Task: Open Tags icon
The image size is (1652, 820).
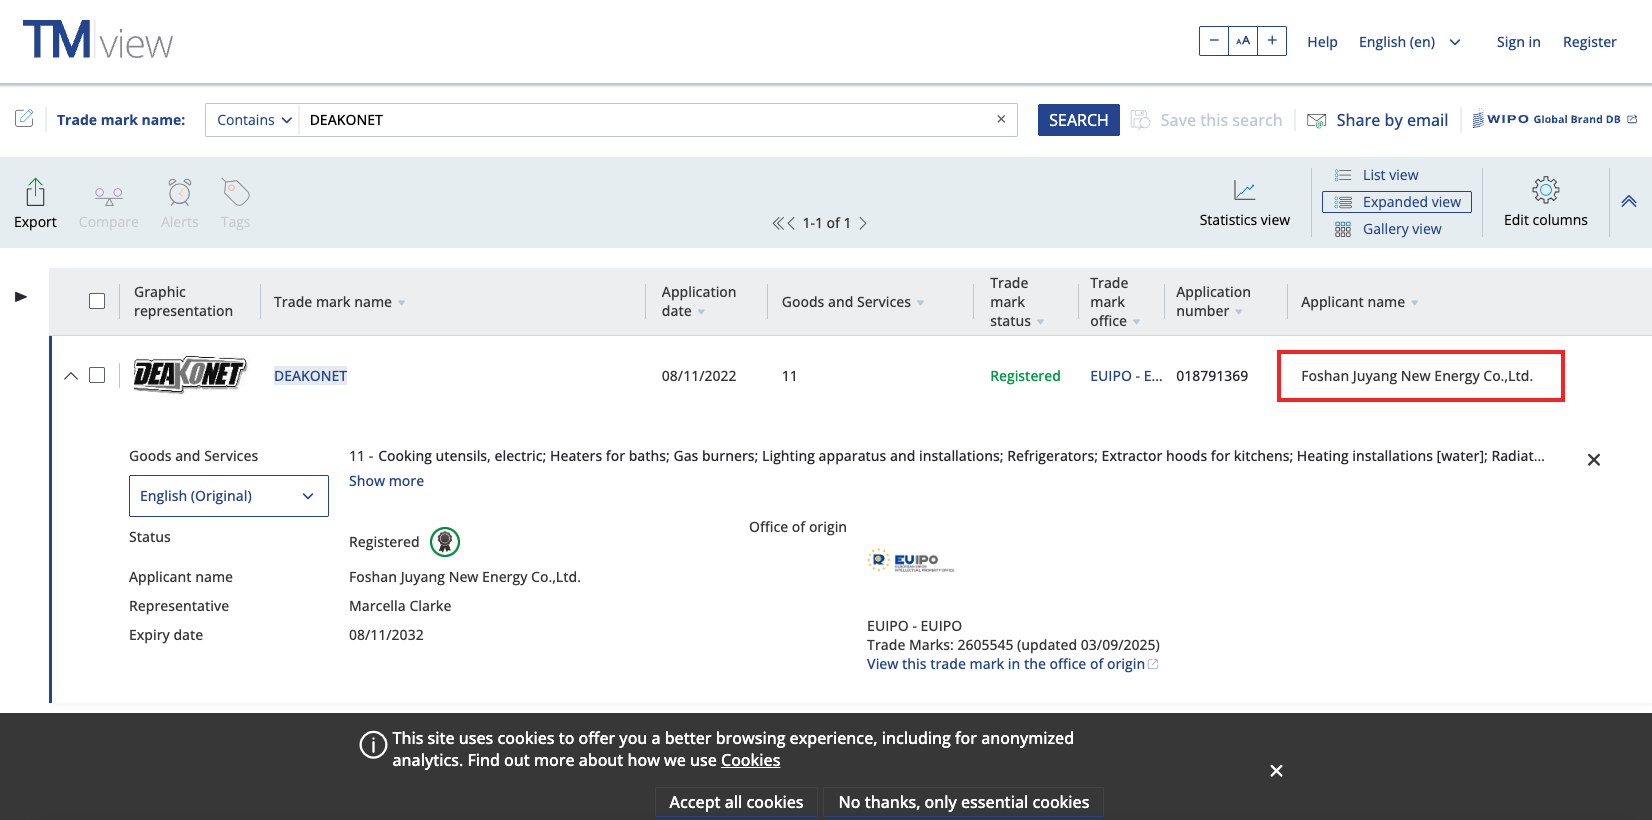Action: 236,191
